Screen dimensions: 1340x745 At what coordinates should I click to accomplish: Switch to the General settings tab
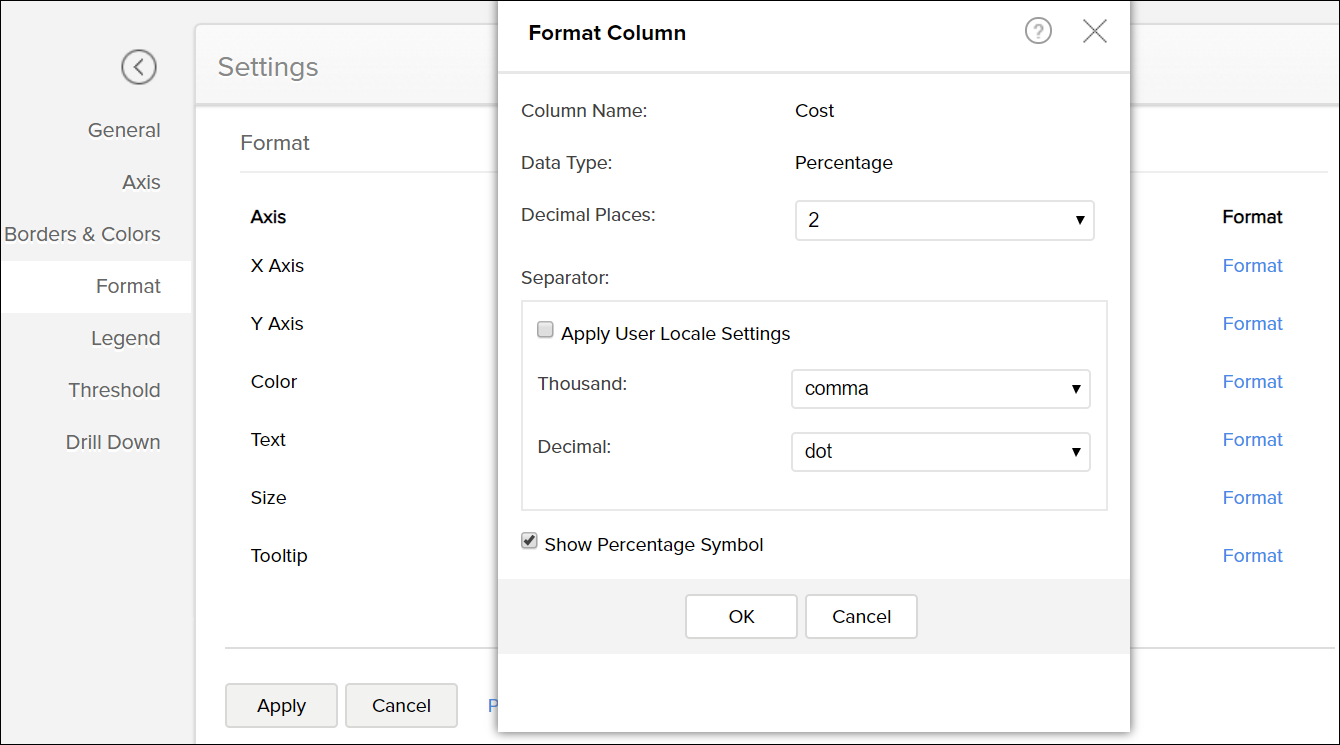click(124, 130)
